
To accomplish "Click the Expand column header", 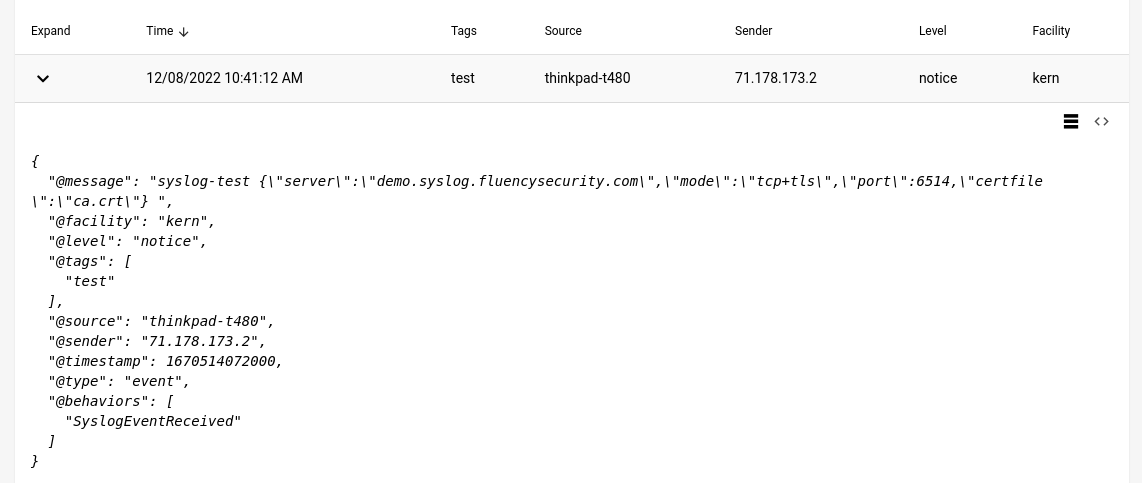I will (x=50, y=31).
